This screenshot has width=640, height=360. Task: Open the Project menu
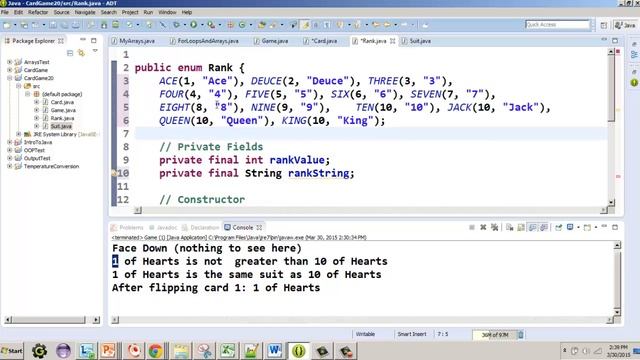pos(130,12)
